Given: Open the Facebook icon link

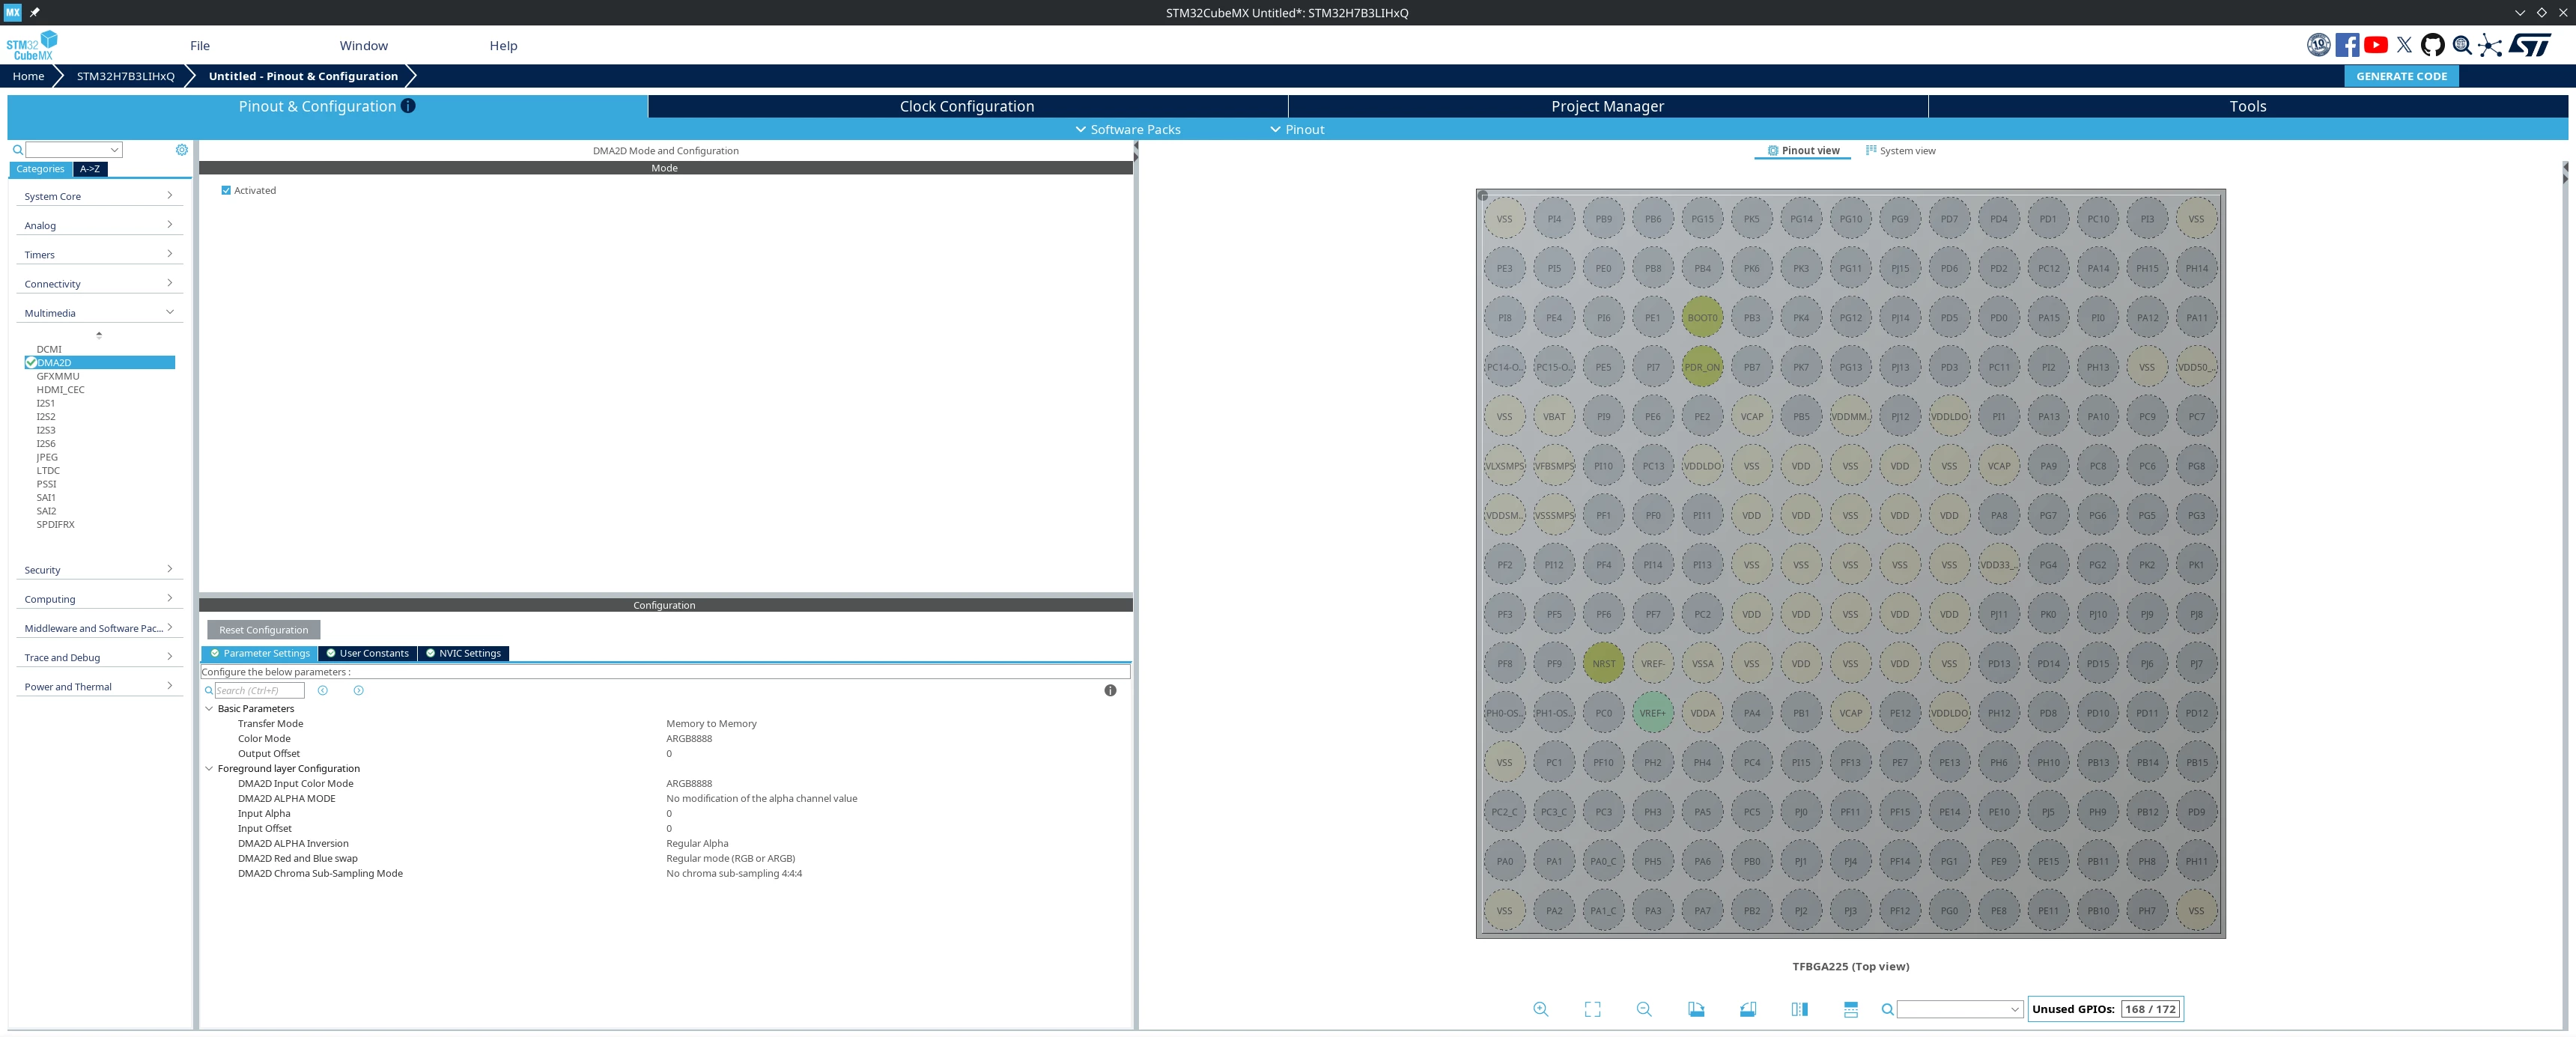Looking at the screenshot, I should [2347, 45].
